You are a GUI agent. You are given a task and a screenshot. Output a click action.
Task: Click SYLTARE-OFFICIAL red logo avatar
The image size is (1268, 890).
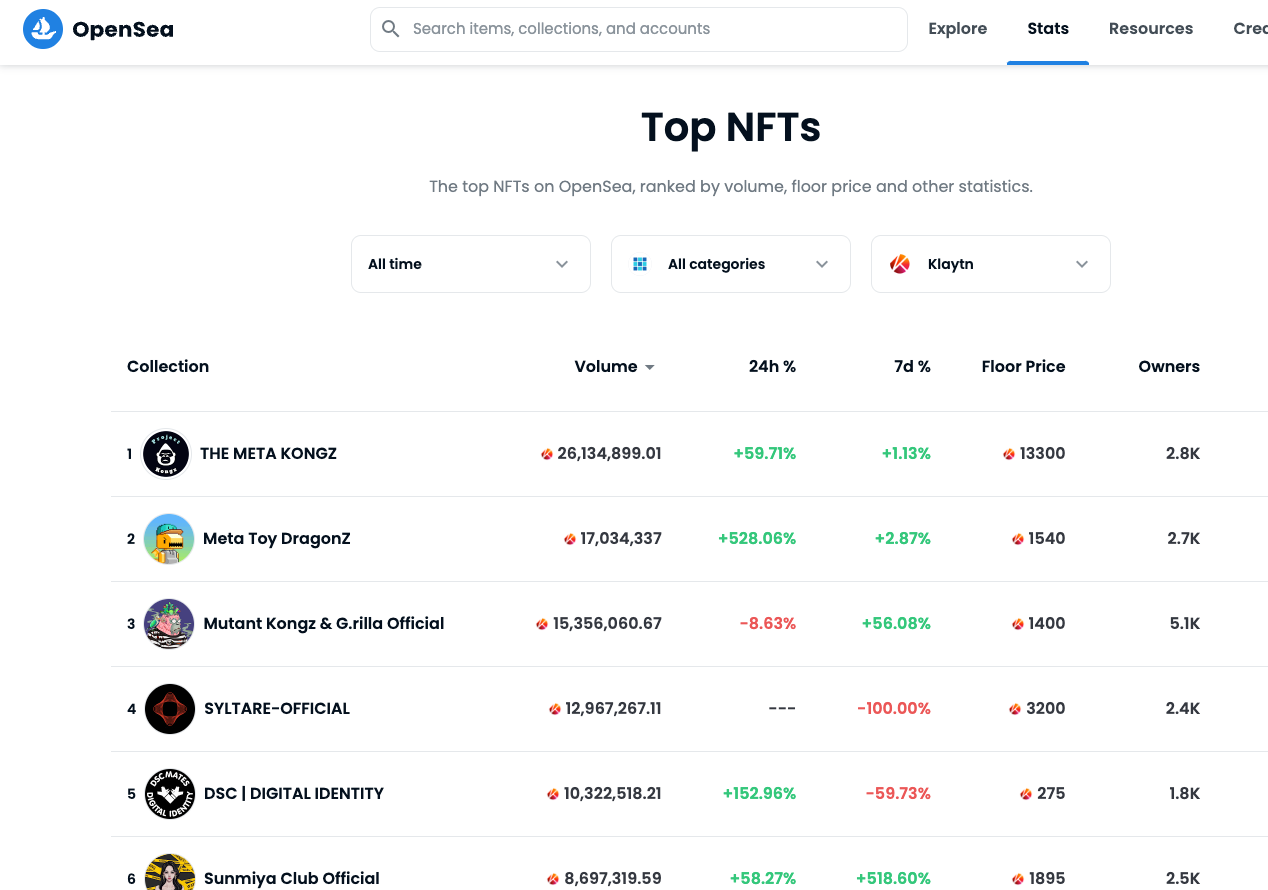click(169, 709)
